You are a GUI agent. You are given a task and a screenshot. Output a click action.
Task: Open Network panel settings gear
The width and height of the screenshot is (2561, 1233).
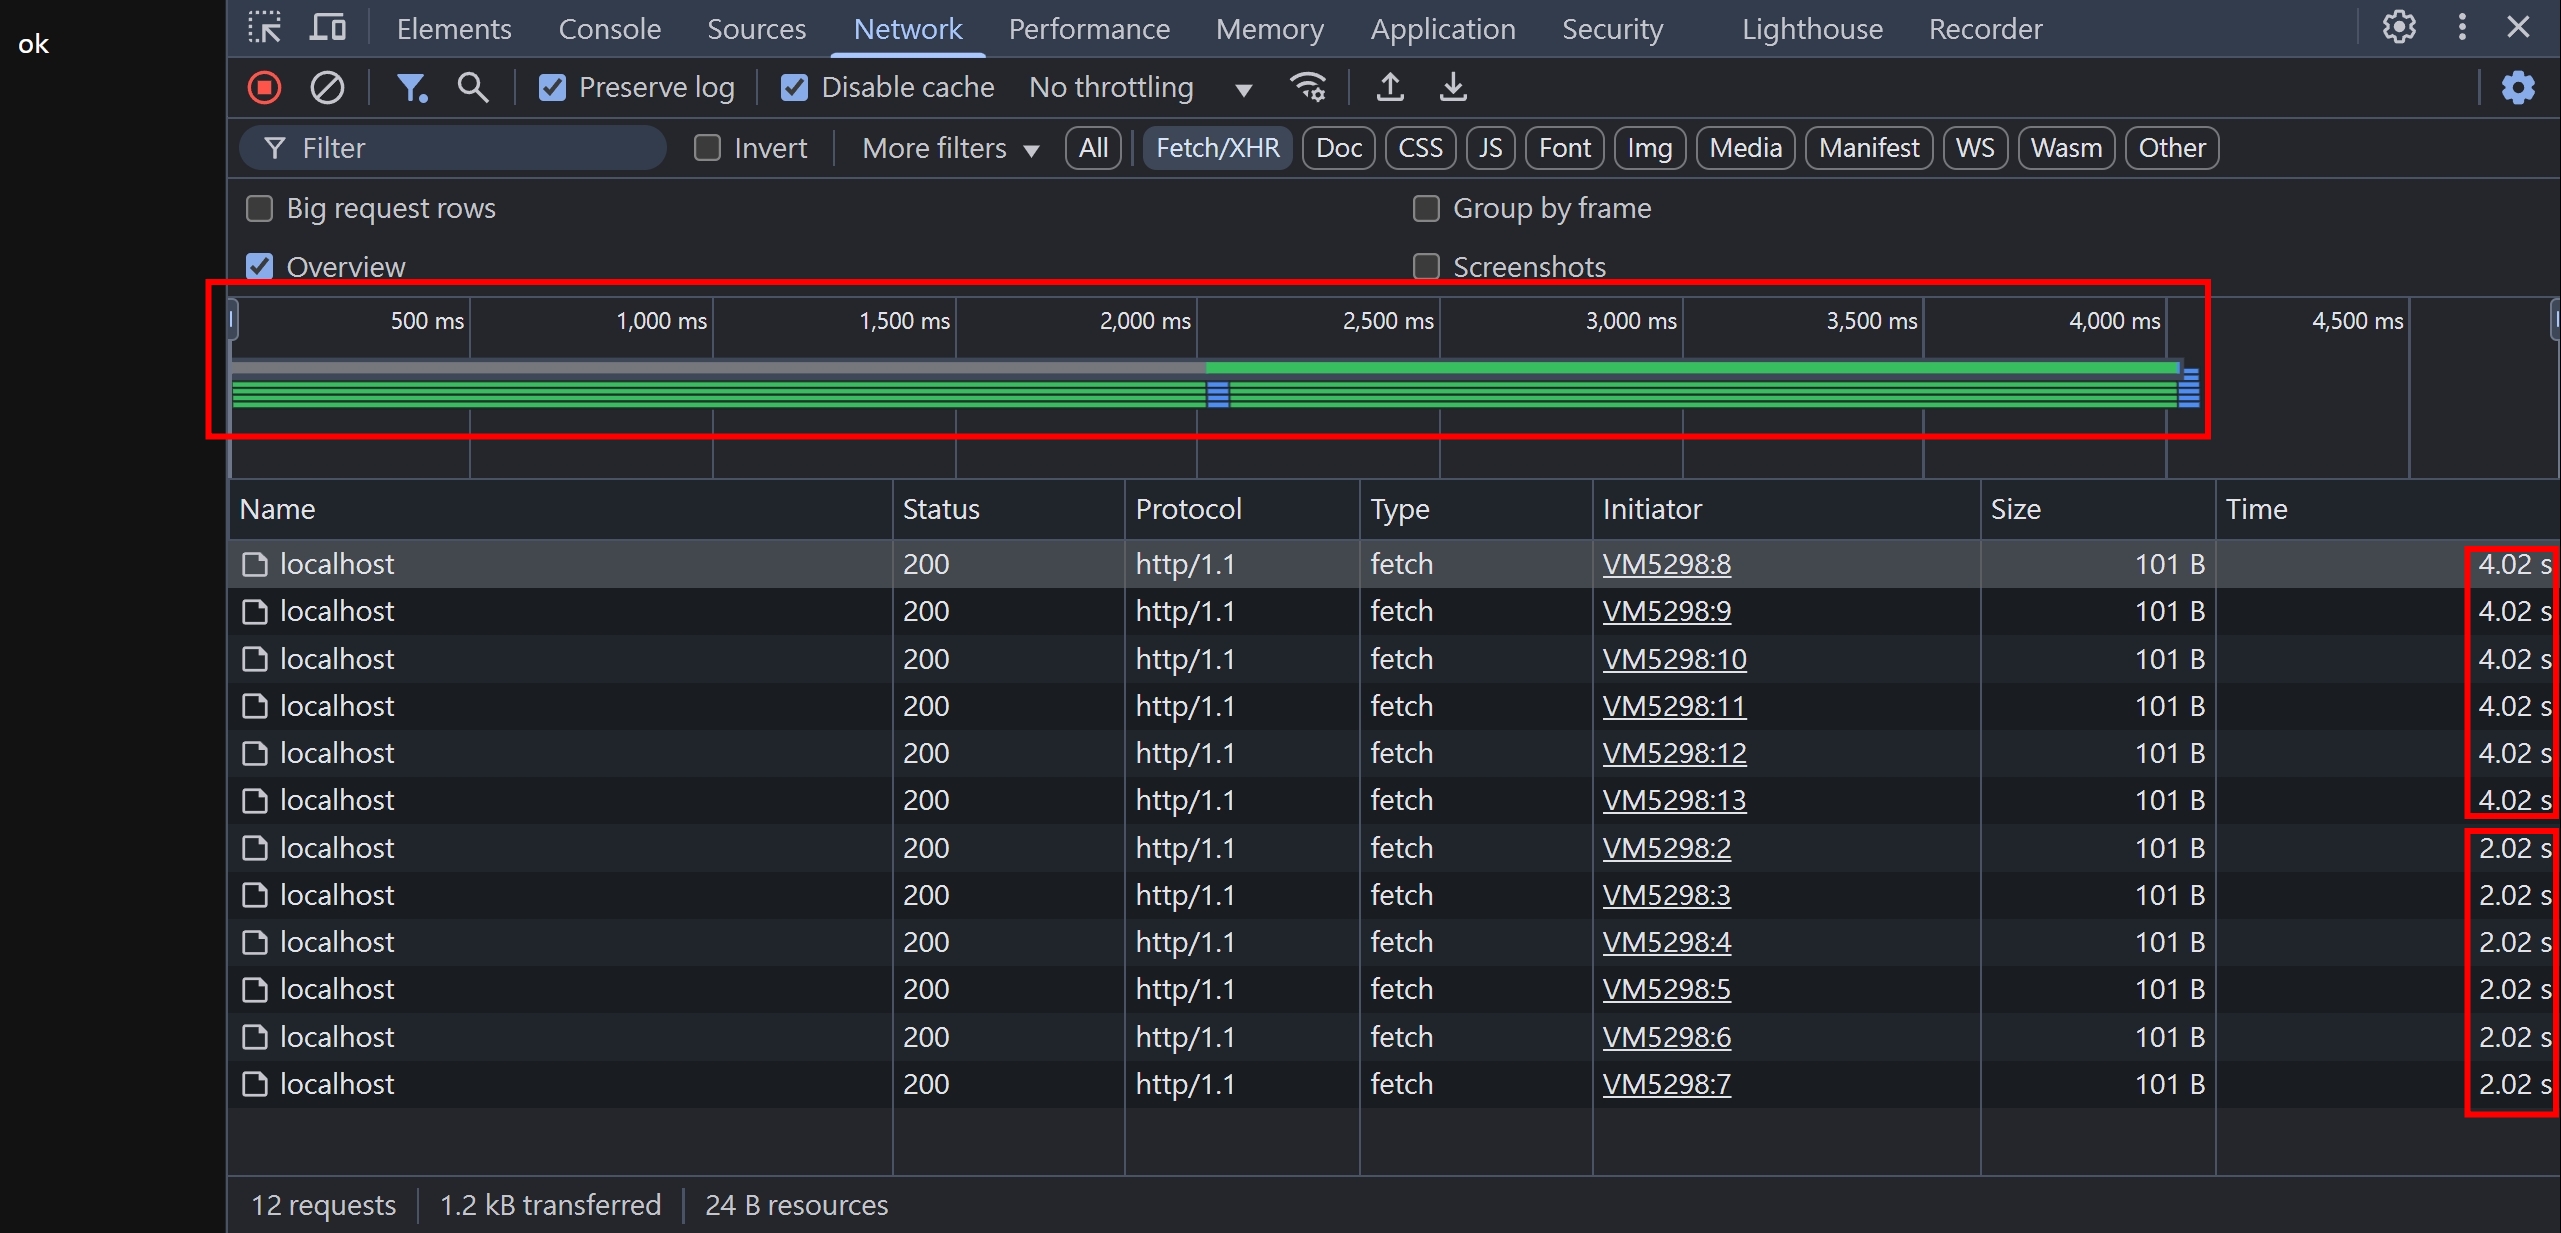point(2518,88)
